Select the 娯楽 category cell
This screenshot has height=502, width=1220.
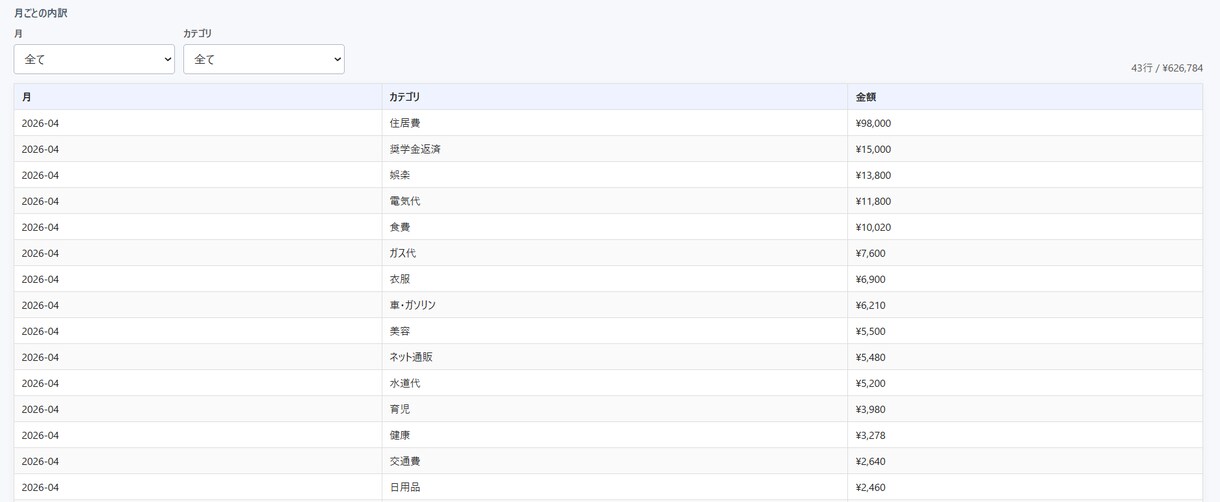pyautogui.click(x=615, y=175)
